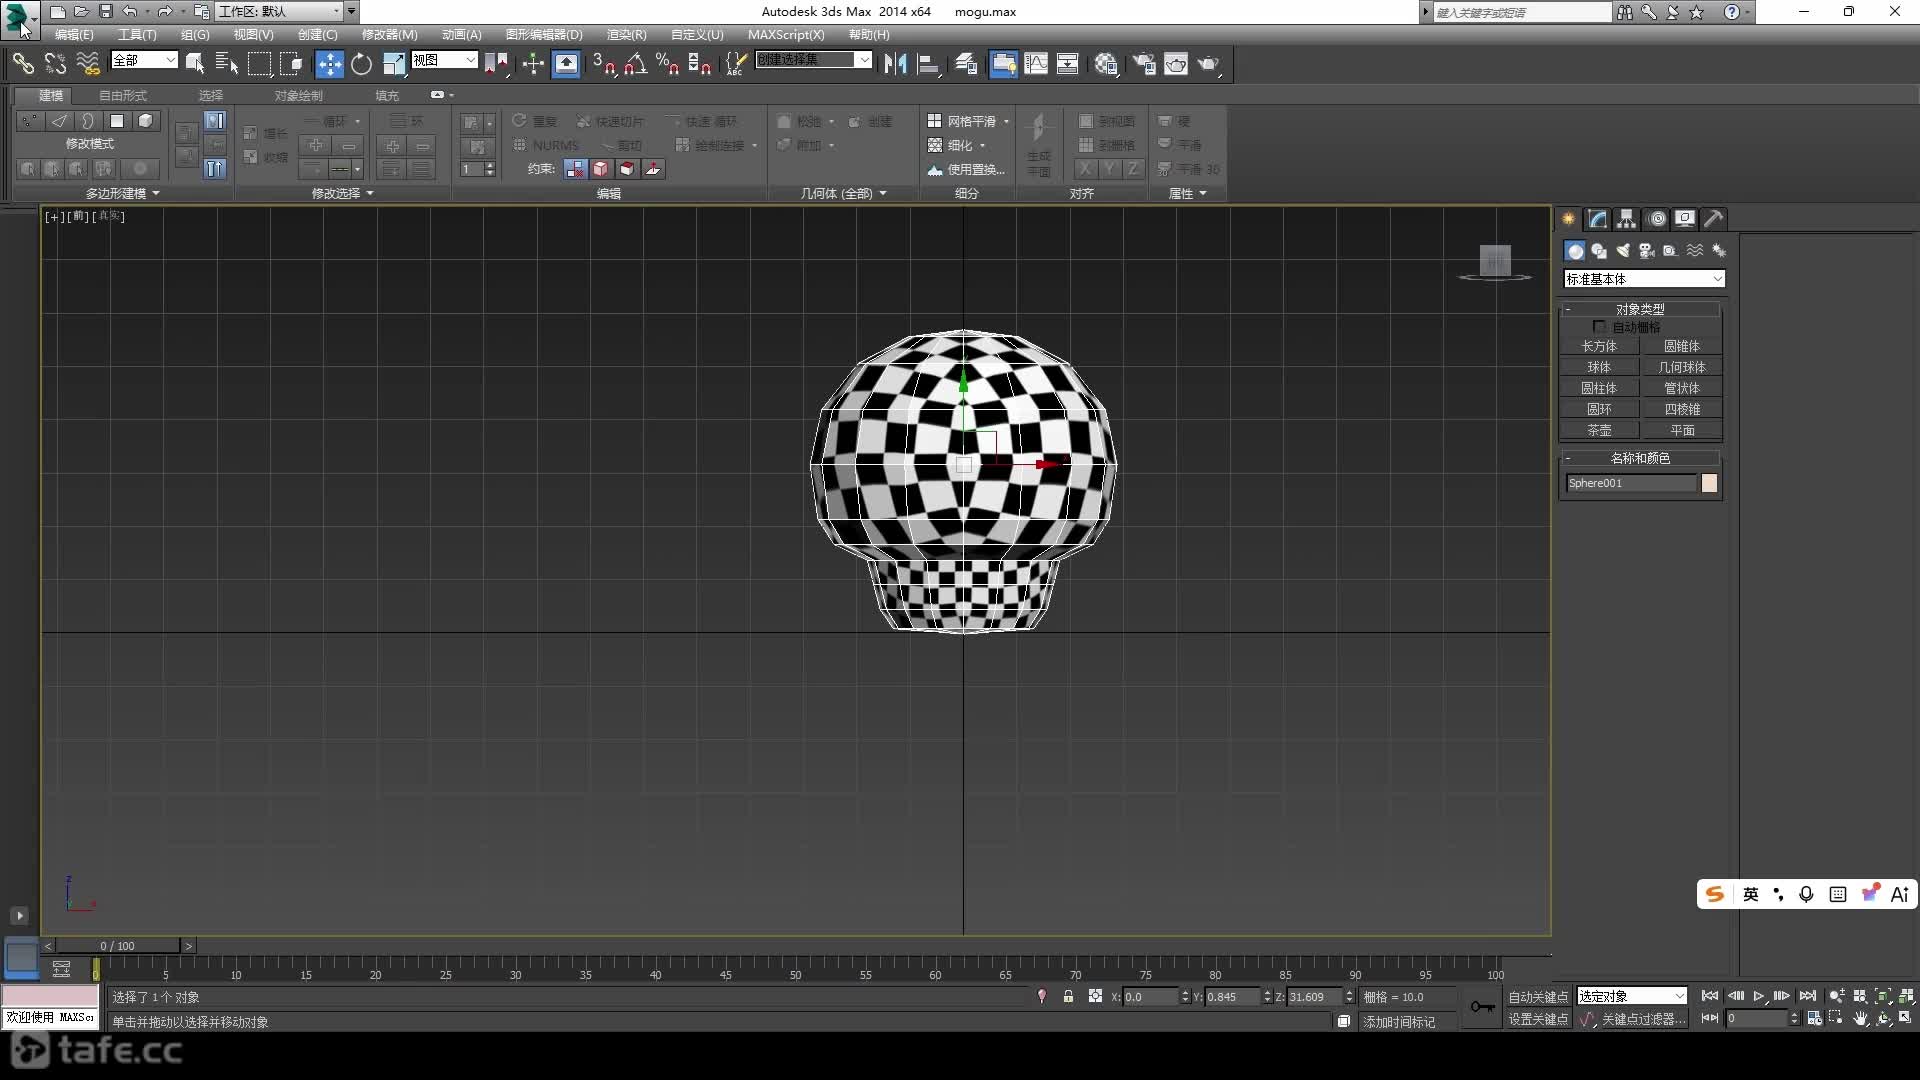Open Select by Name list icon
This screenshot has height=1080, width=1920.
(x=227, y=64)
